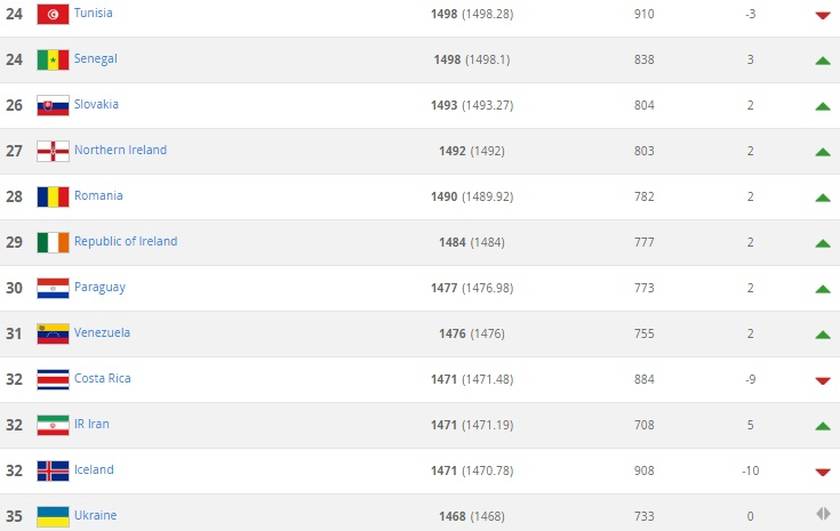Open the Republic of Ireland link
The height and width of the screenshot is (531, 840).
tap(126, 241)
